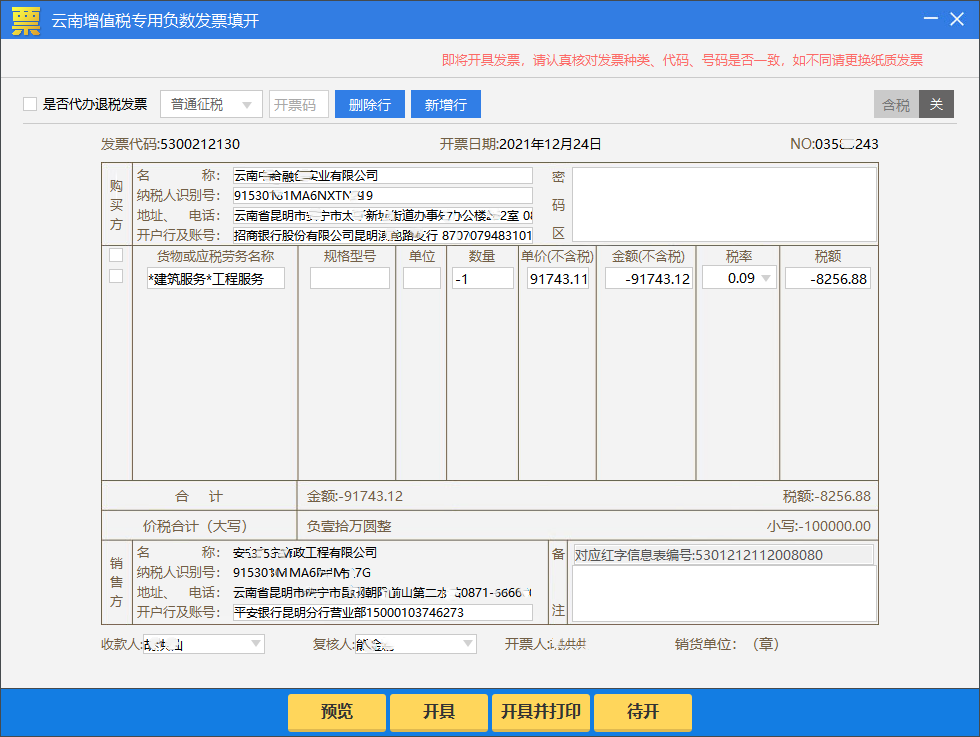Click the buyer 开户行及账号 field

382,236
